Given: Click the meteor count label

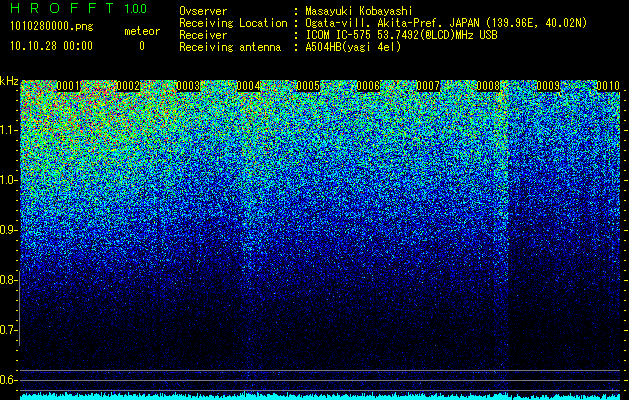Looking at the screenshot, I should (142, 31).
